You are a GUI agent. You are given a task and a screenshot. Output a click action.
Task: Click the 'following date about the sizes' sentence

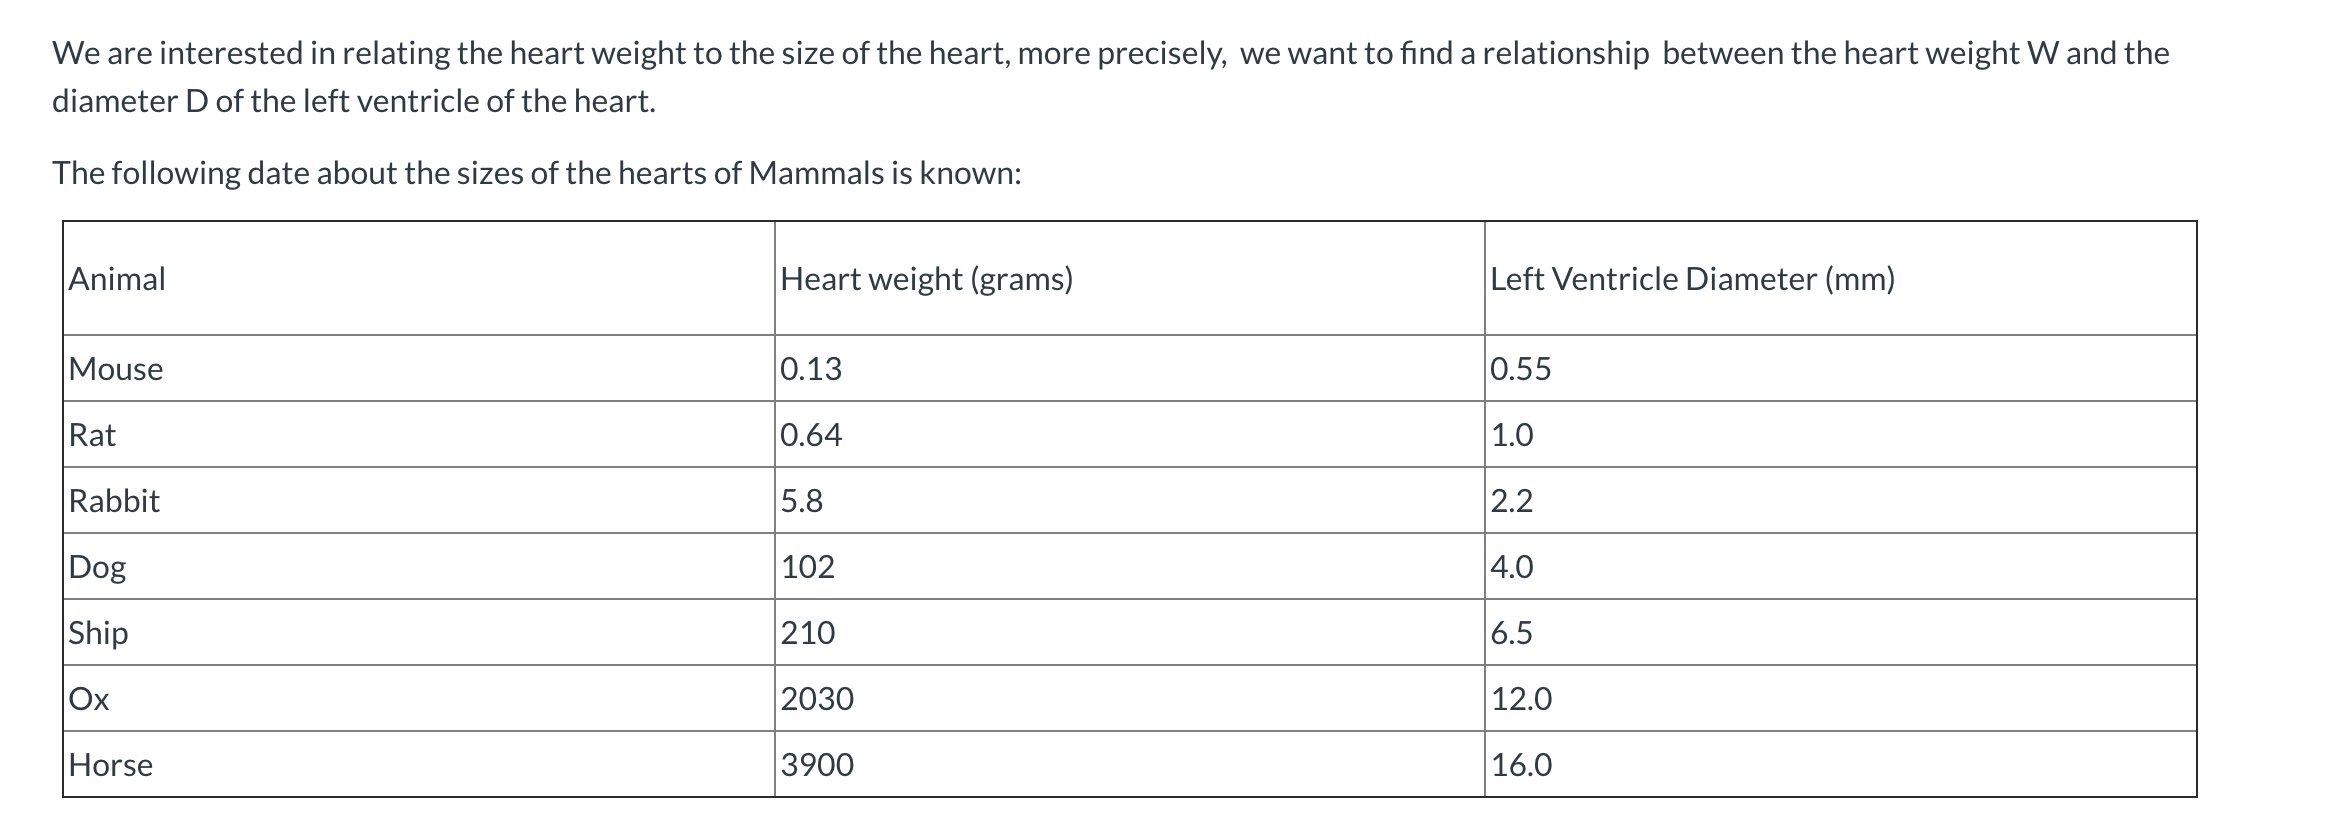tap(536, 174)
